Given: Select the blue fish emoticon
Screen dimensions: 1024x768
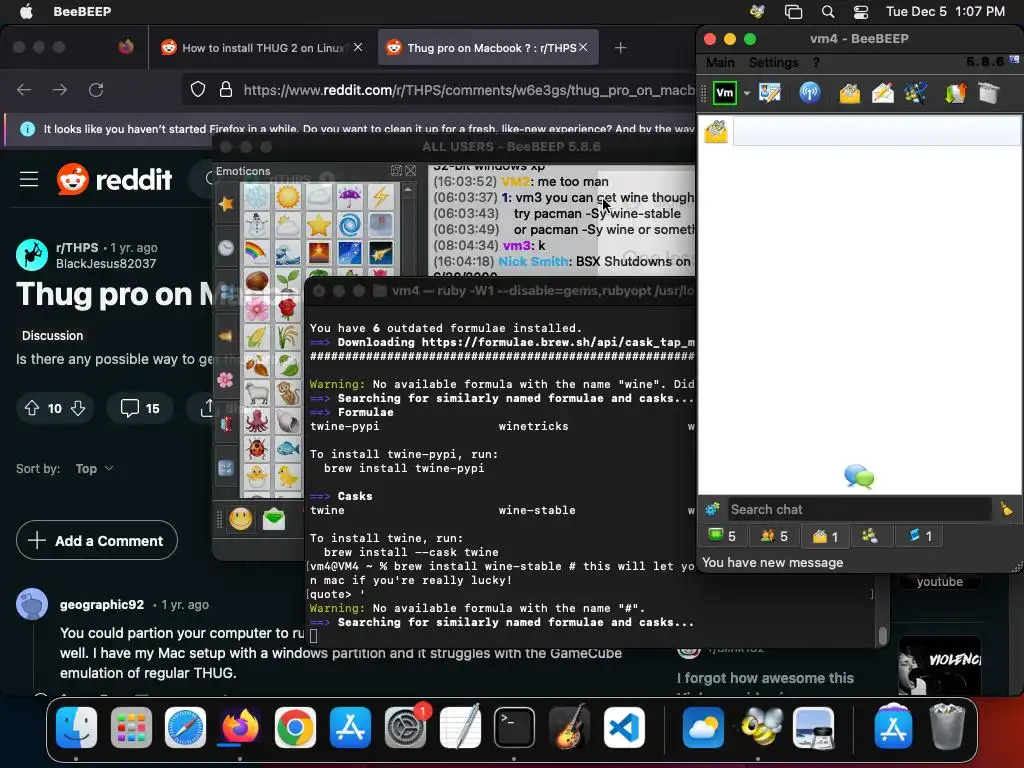Looking at the screenshot, I should 287,449.
